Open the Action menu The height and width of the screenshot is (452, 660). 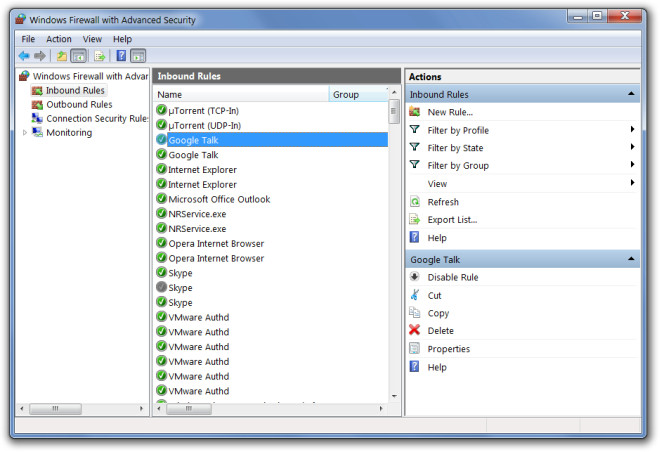[59, 39]
